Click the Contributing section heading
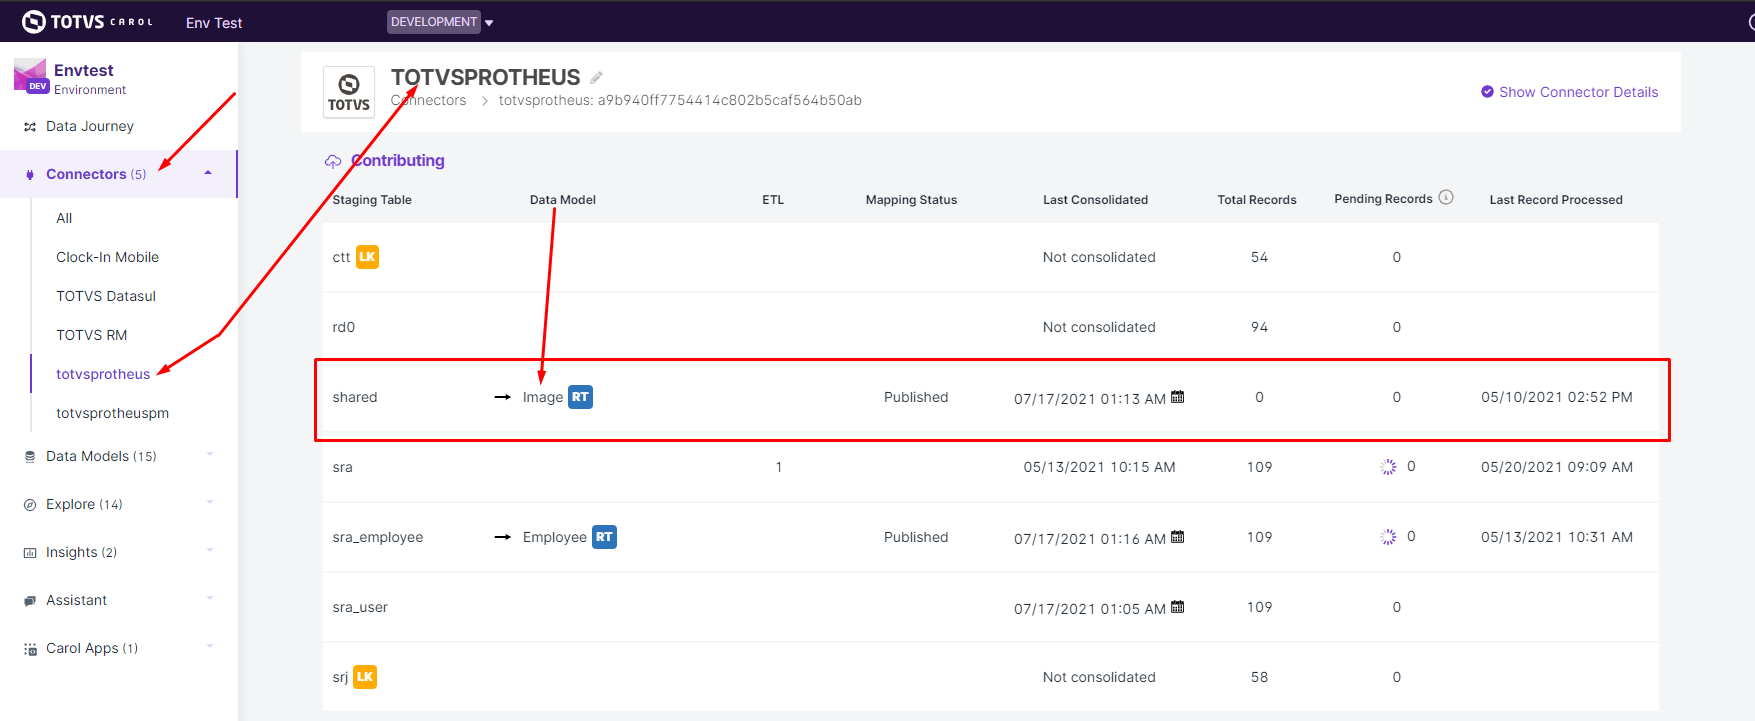The width and height of the screenshot is (1755, 721). point(398,160)
